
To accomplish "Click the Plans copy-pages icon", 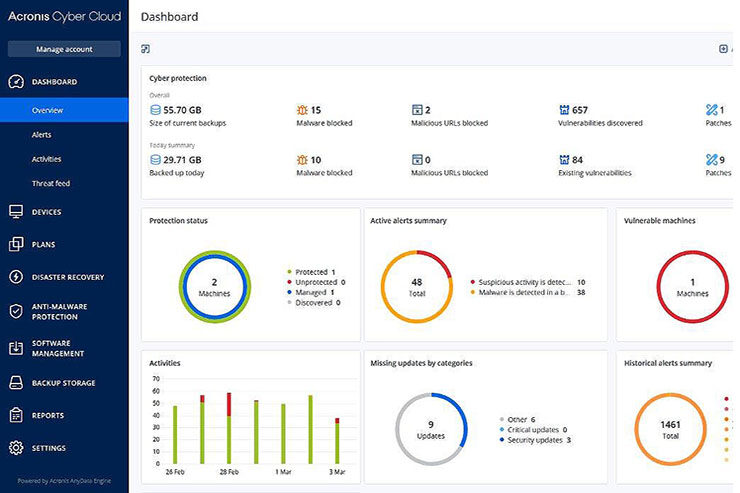I will [x=16, y=244].
